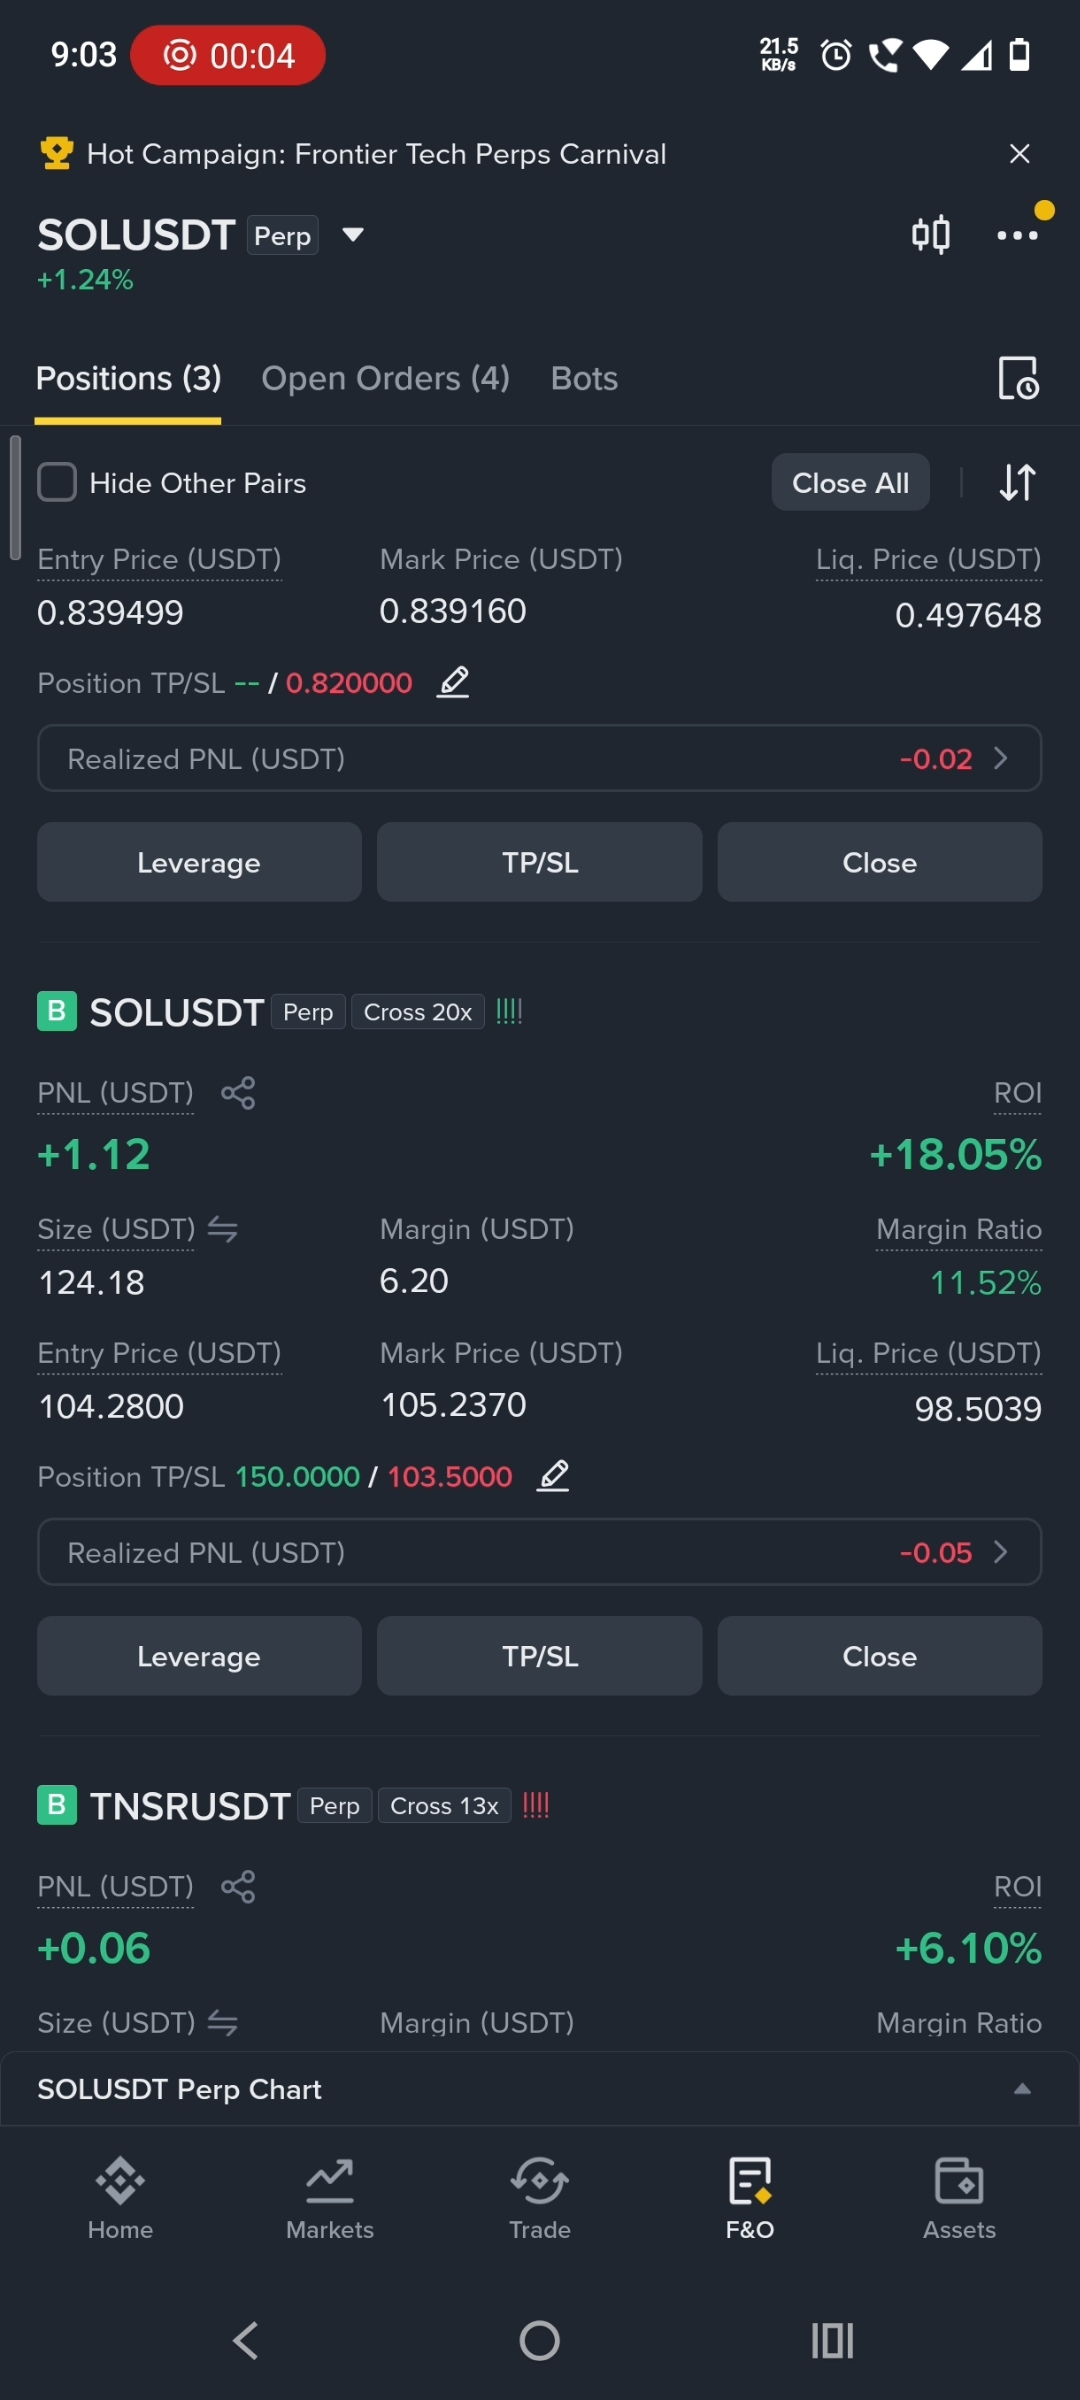
Task: Expand SOLUSDT Realized PNL -0.05 details
Action: (x=540, y=1552)
